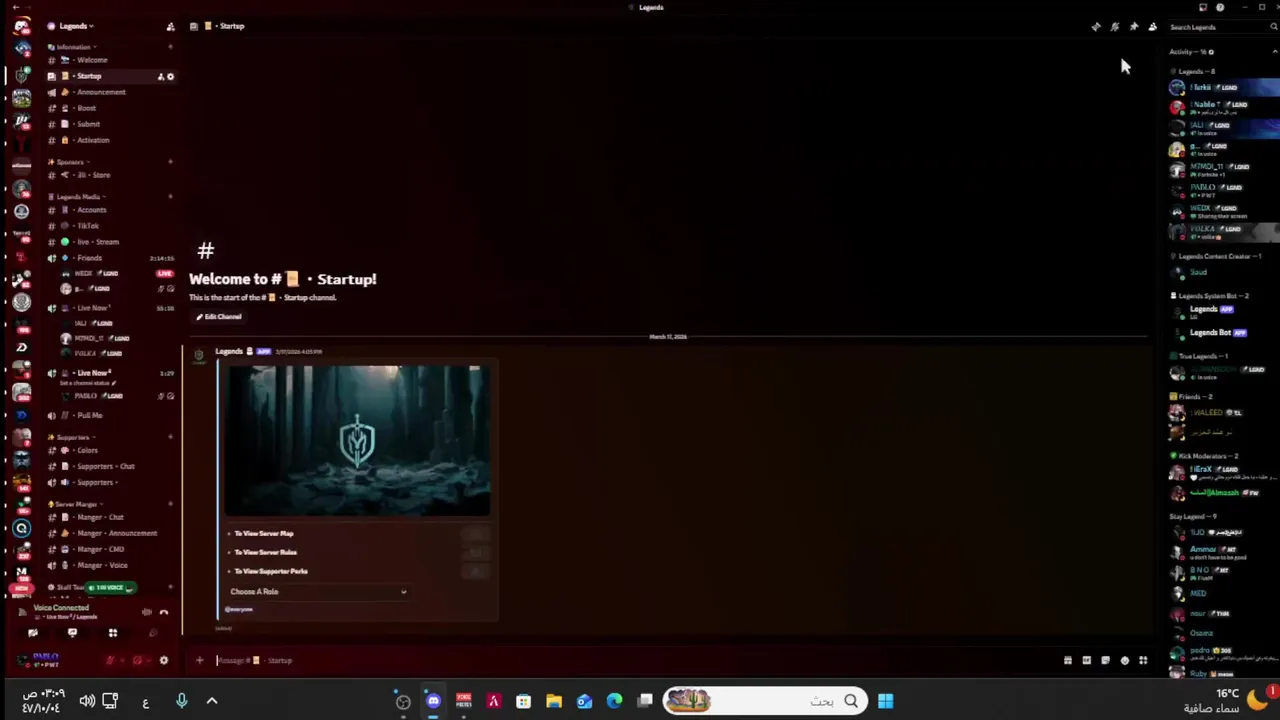
Task: Open the TikTok channel
Action: [110, 226]
